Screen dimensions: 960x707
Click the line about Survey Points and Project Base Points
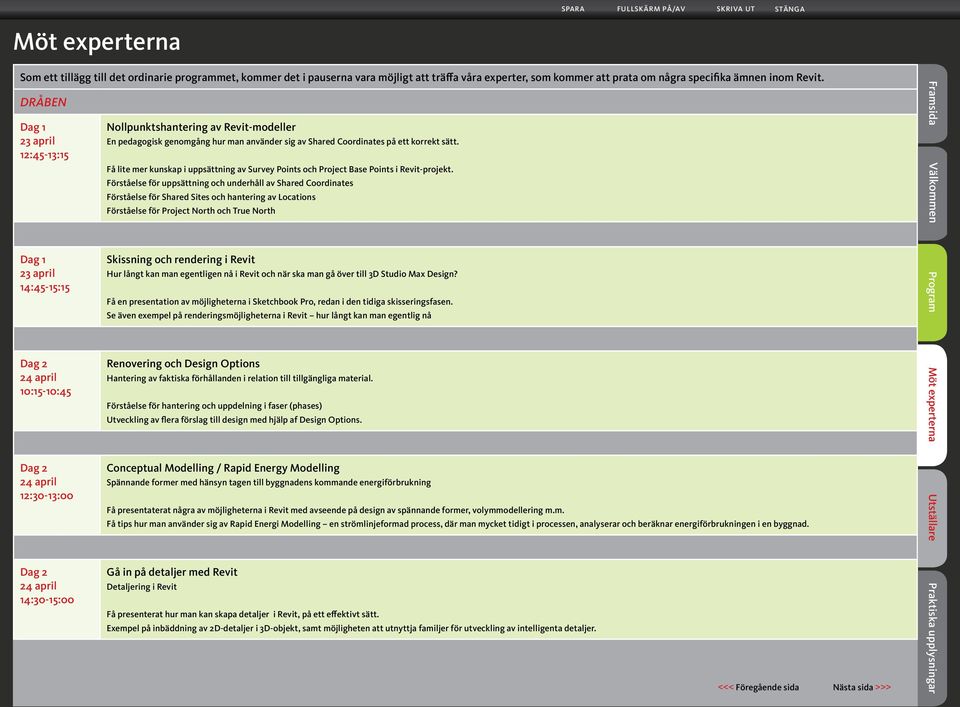pyautogui.click(x=280, y=170)
